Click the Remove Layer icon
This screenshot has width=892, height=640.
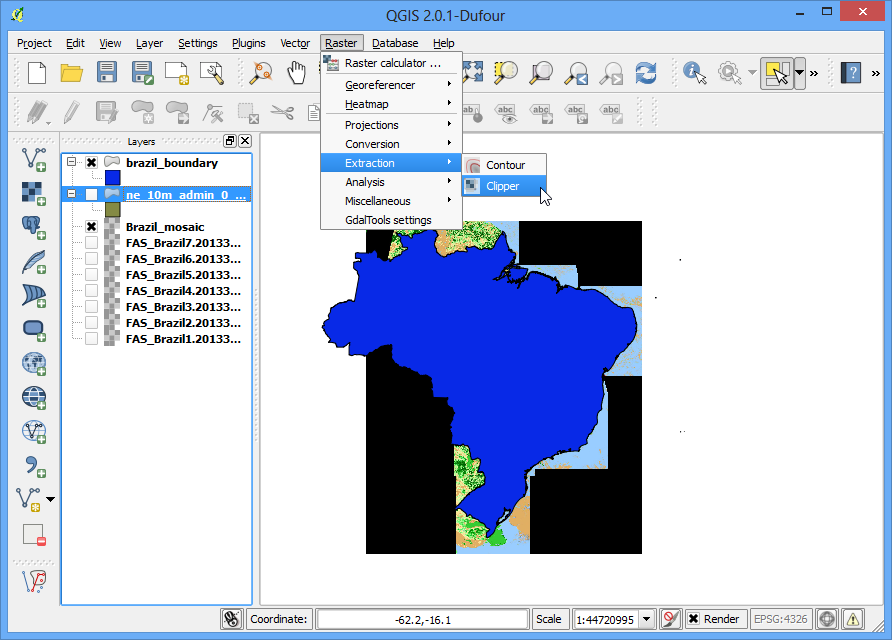[x=34, y=535]
